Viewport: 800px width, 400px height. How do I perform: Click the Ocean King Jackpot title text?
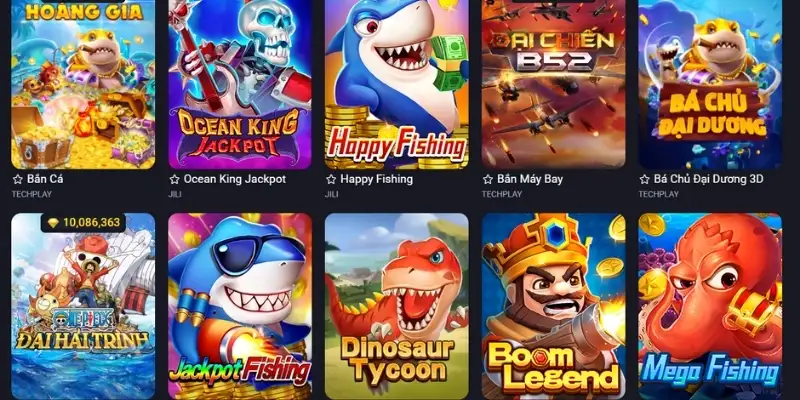click(235, 179)
